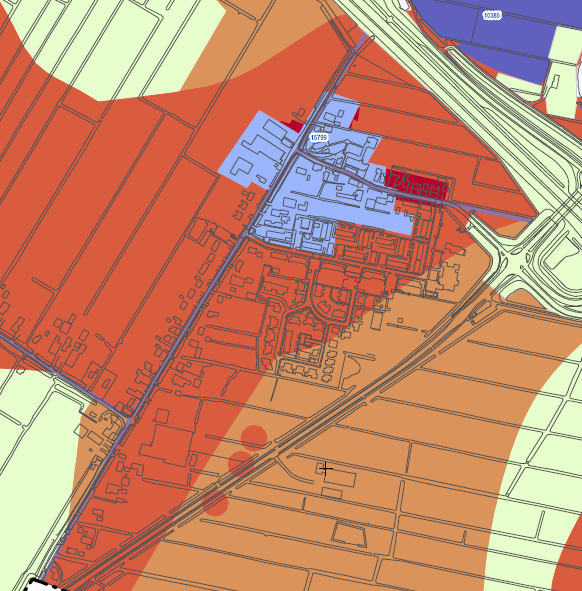Click the top small red circle
582x591 pixels.
click(254, 438)
